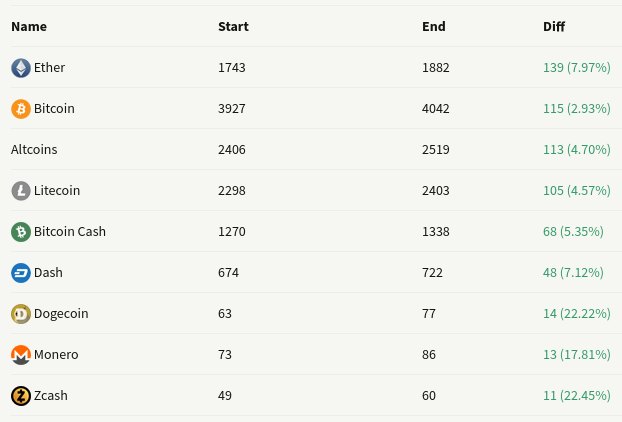Viewport: 622px width, 422px height.
Task: Open the Monero name link
Action: tap(56, 354)
